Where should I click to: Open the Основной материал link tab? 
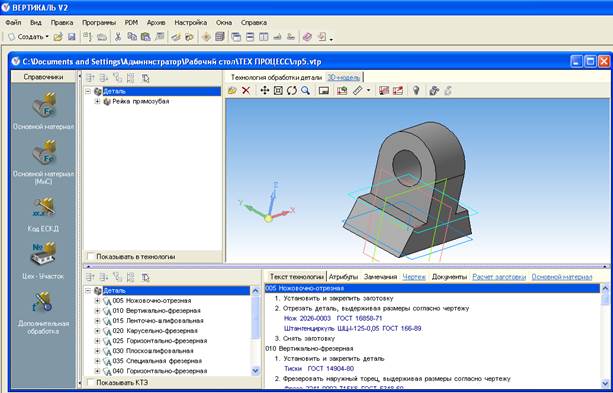coord(562,277)
